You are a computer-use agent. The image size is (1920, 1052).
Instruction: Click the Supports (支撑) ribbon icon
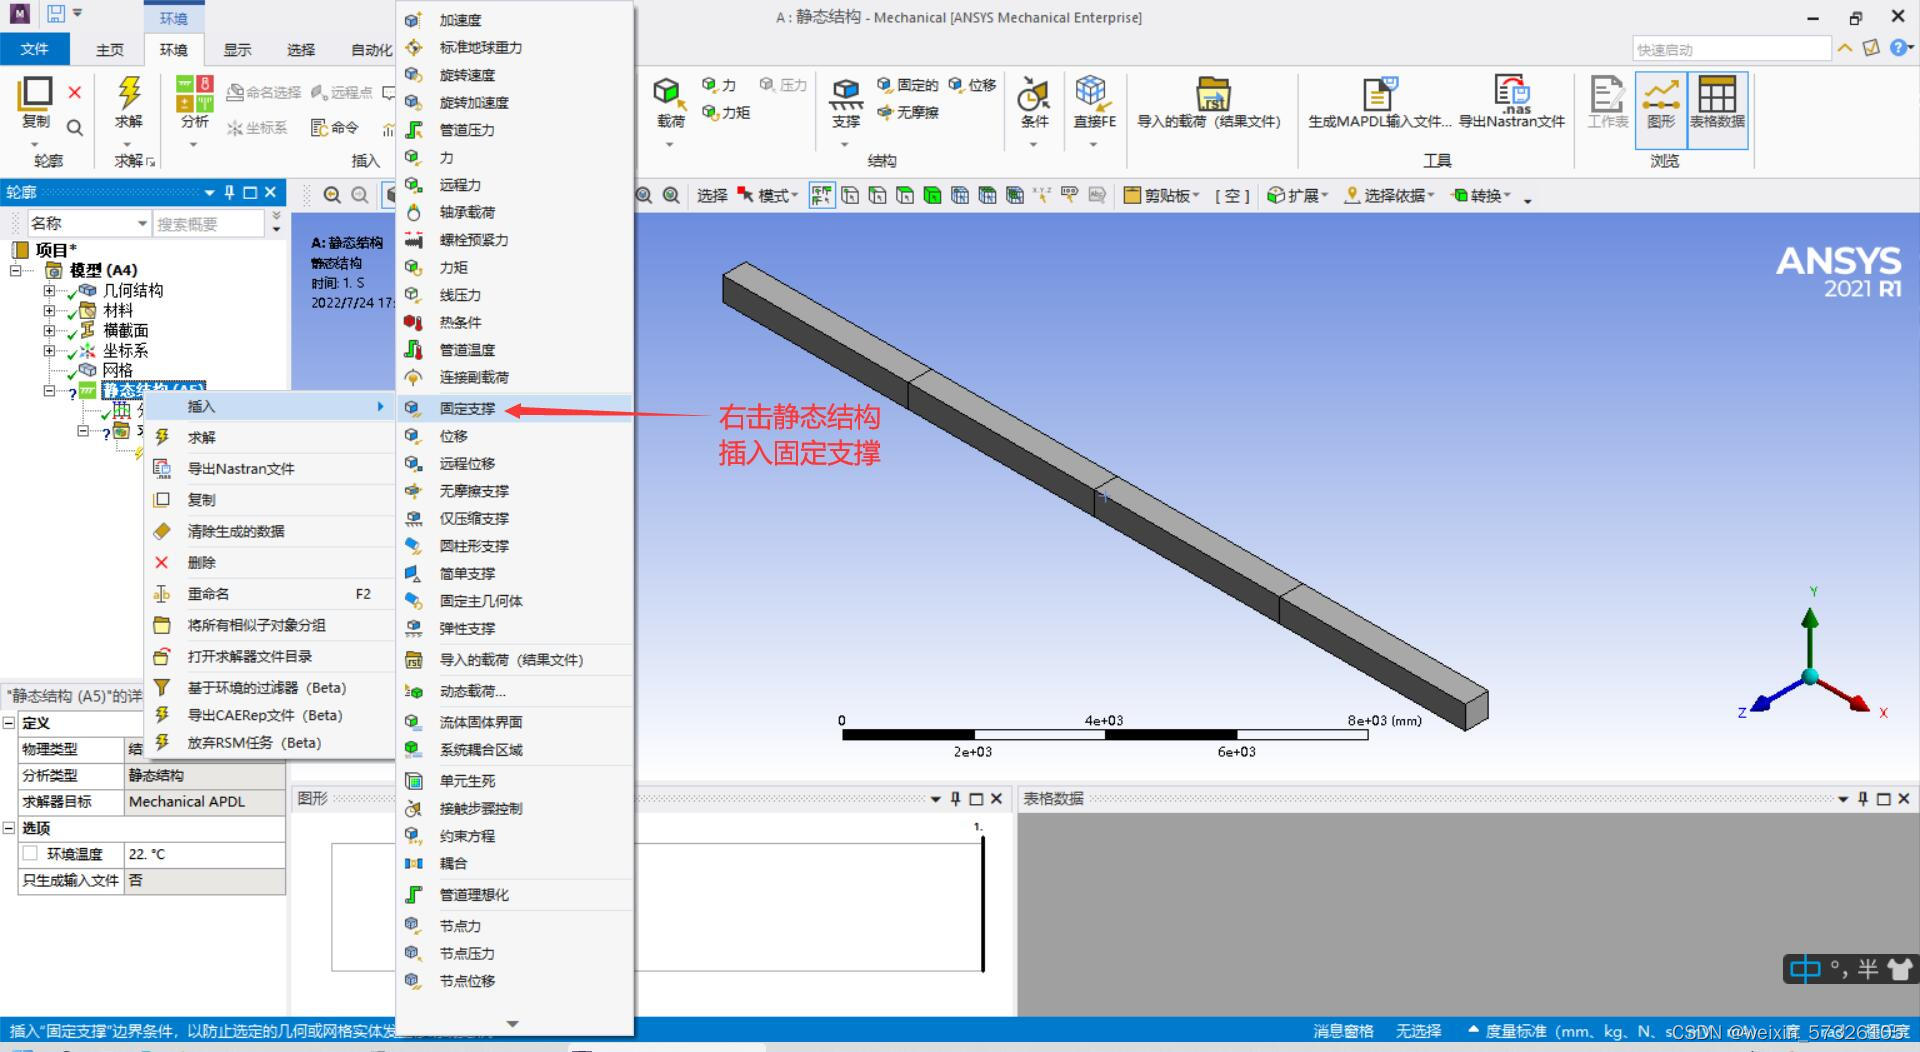[845, 96]
